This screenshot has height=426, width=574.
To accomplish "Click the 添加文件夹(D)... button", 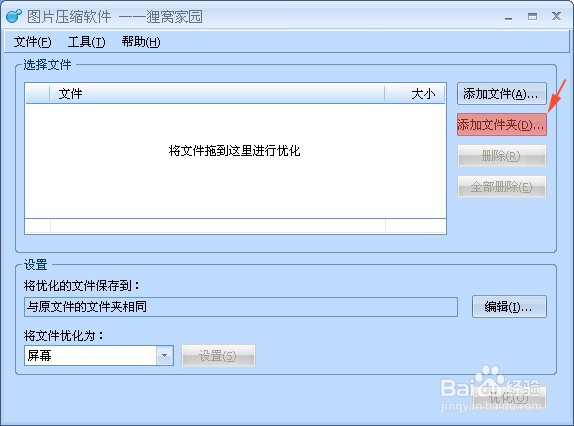I will pyautogui.click(x=502, y=125).
